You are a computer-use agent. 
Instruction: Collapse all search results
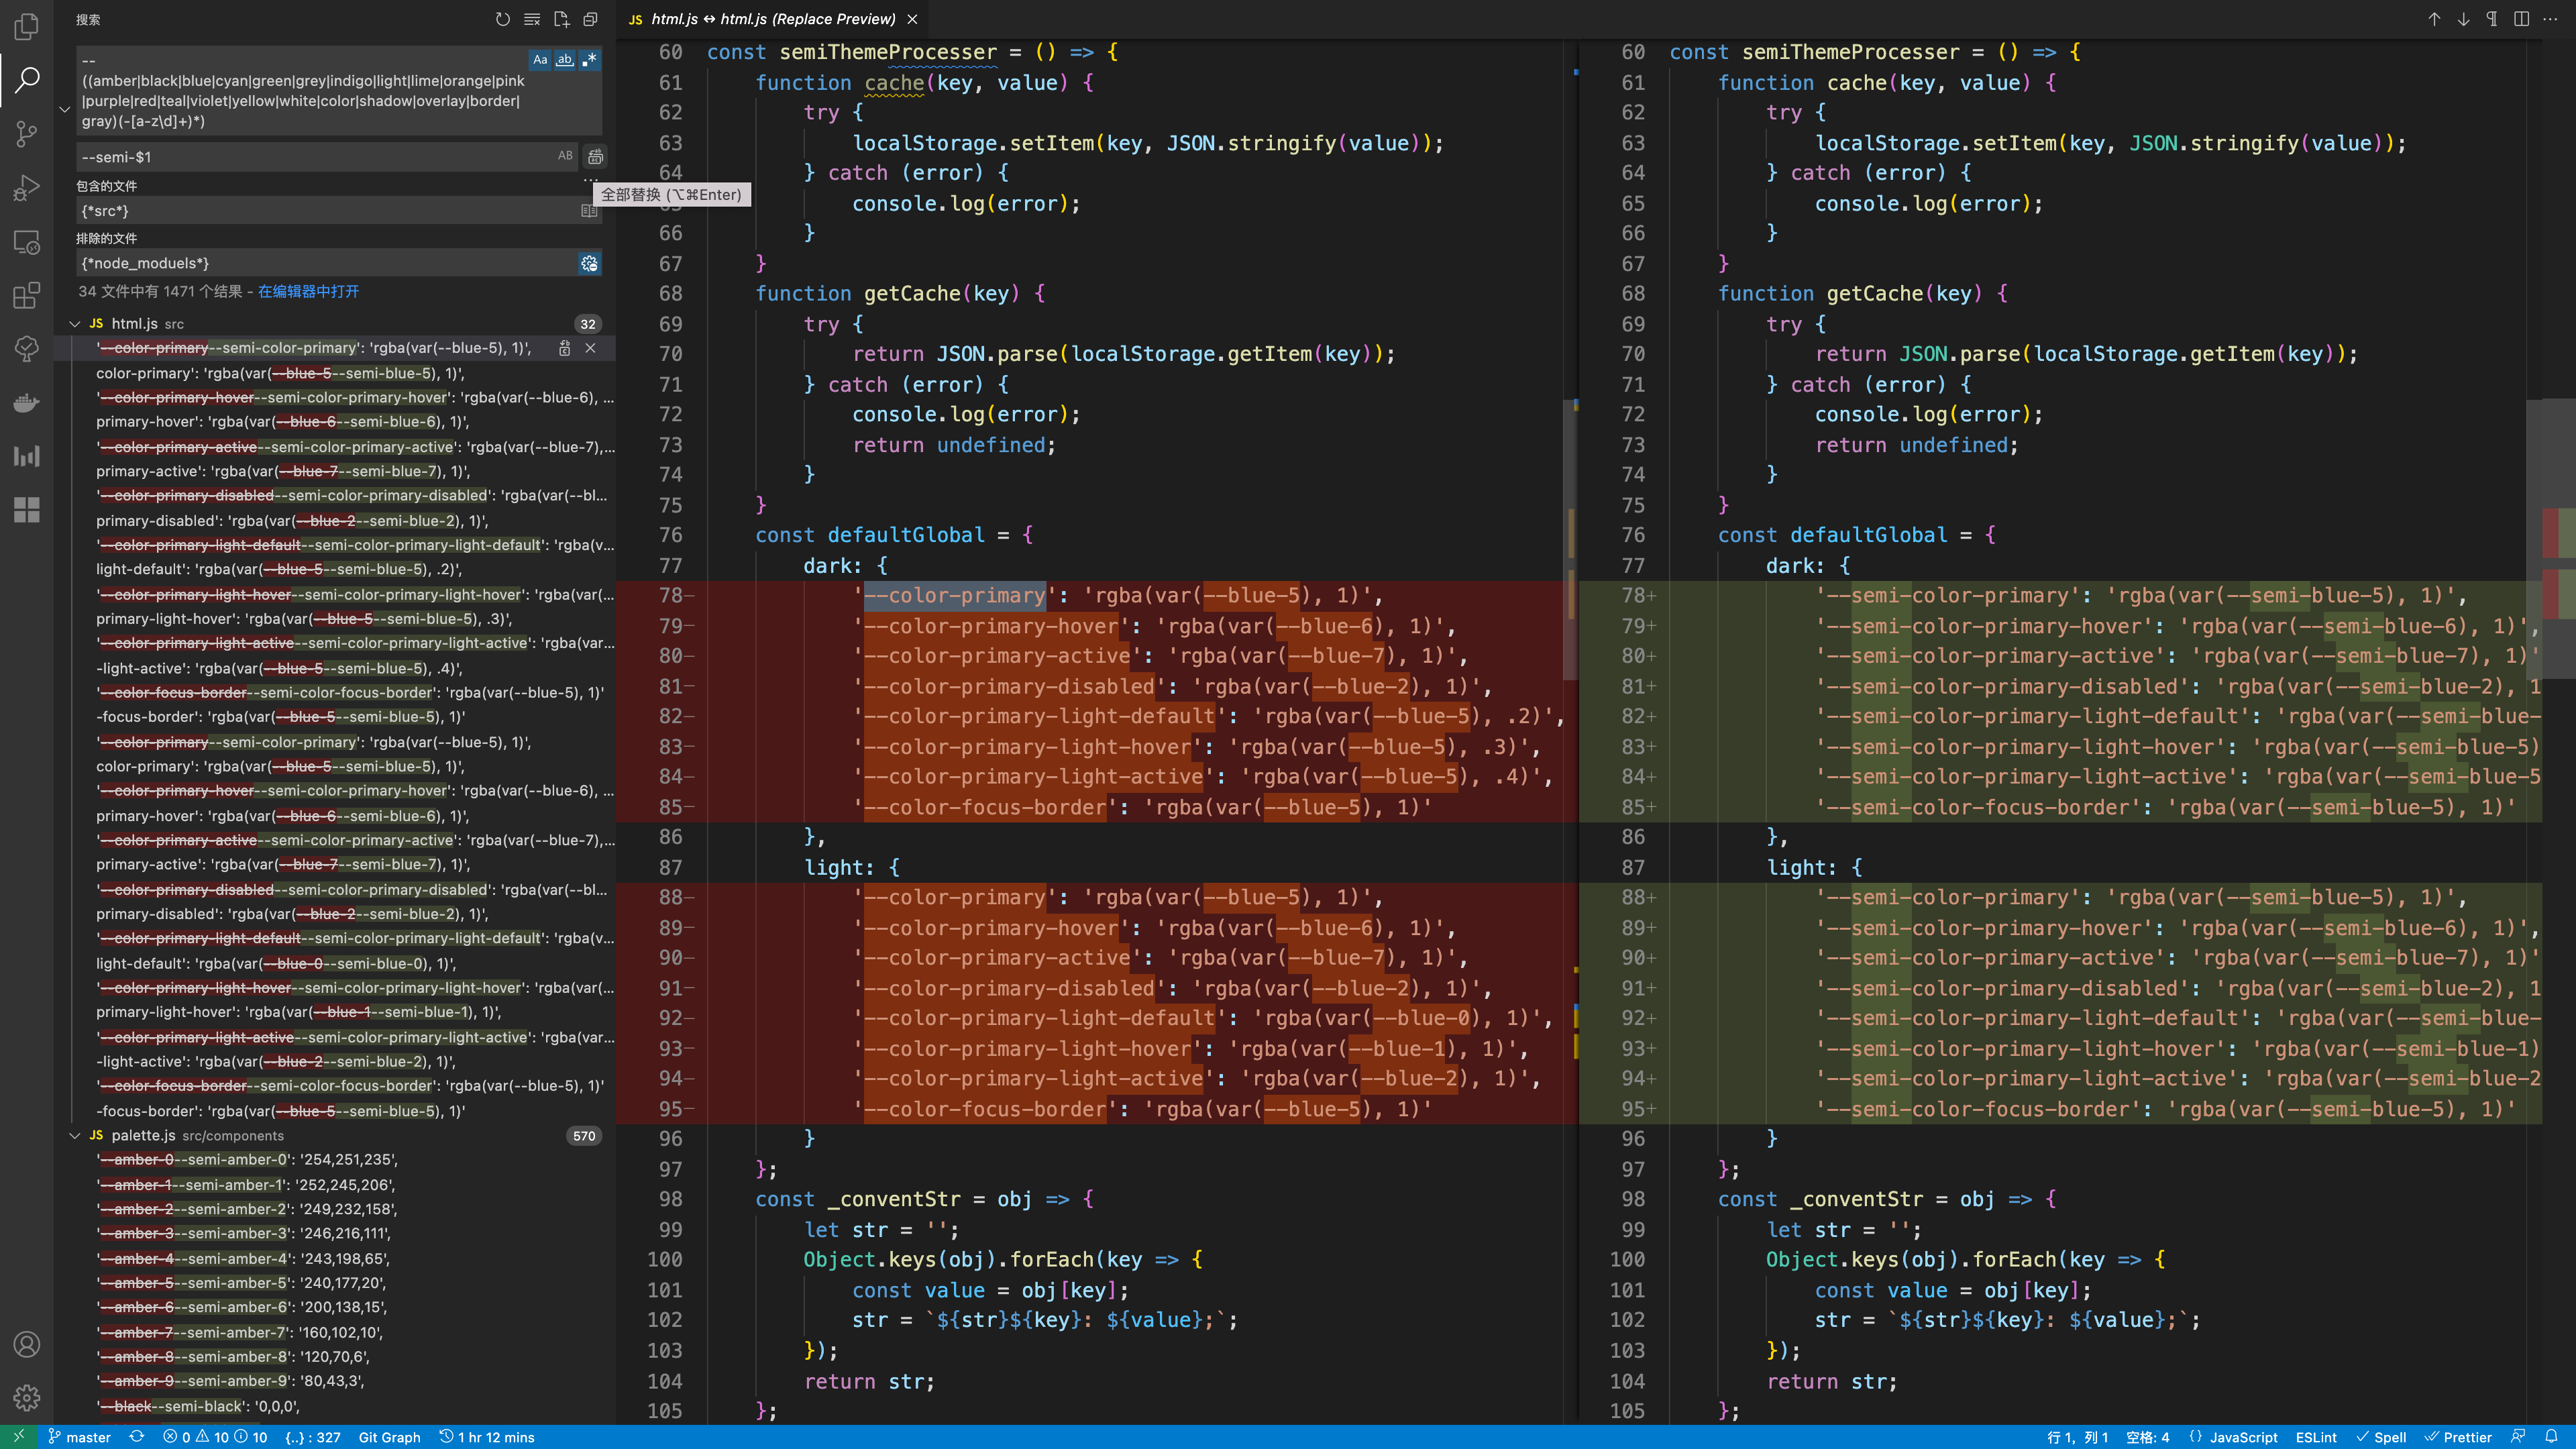tap(590, 19)
